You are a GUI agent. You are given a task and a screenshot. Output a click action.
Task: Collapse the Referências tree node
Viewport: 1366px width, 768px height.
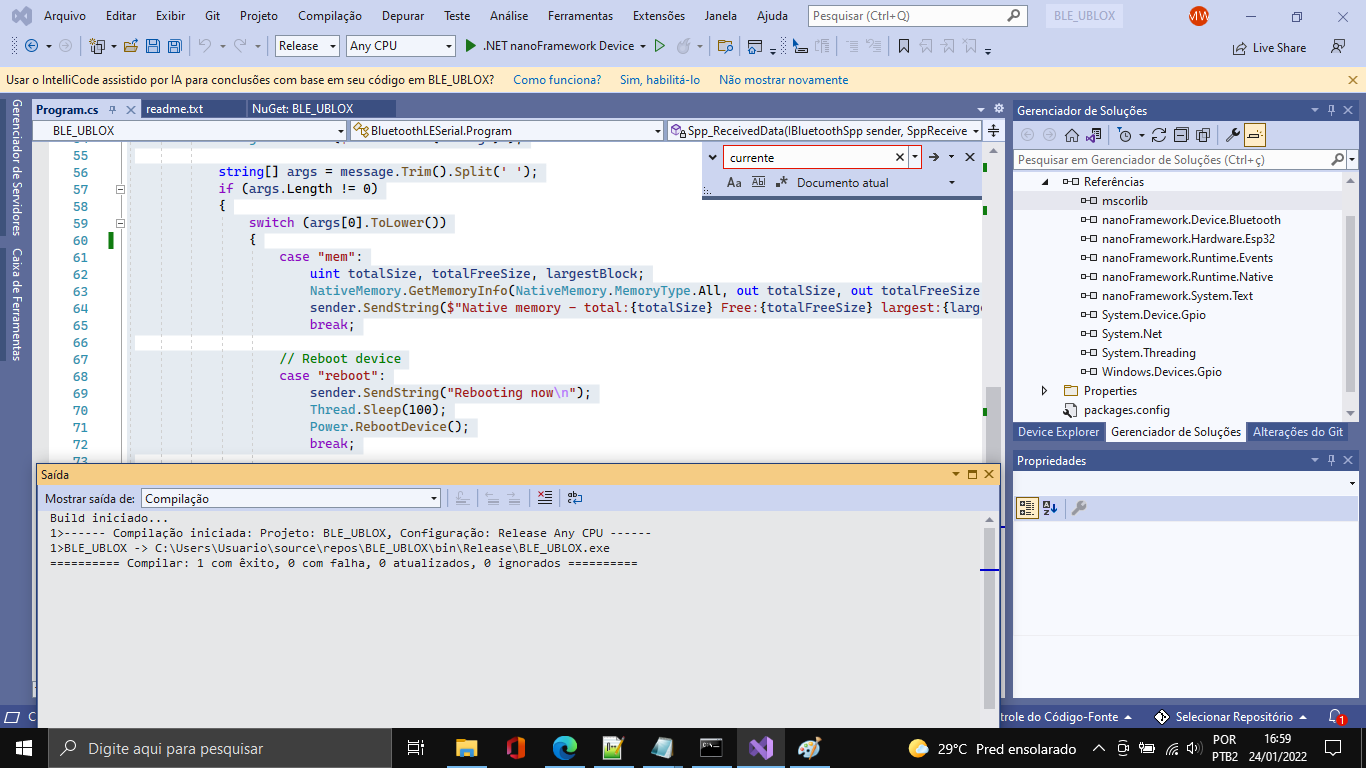(1046, 182)
